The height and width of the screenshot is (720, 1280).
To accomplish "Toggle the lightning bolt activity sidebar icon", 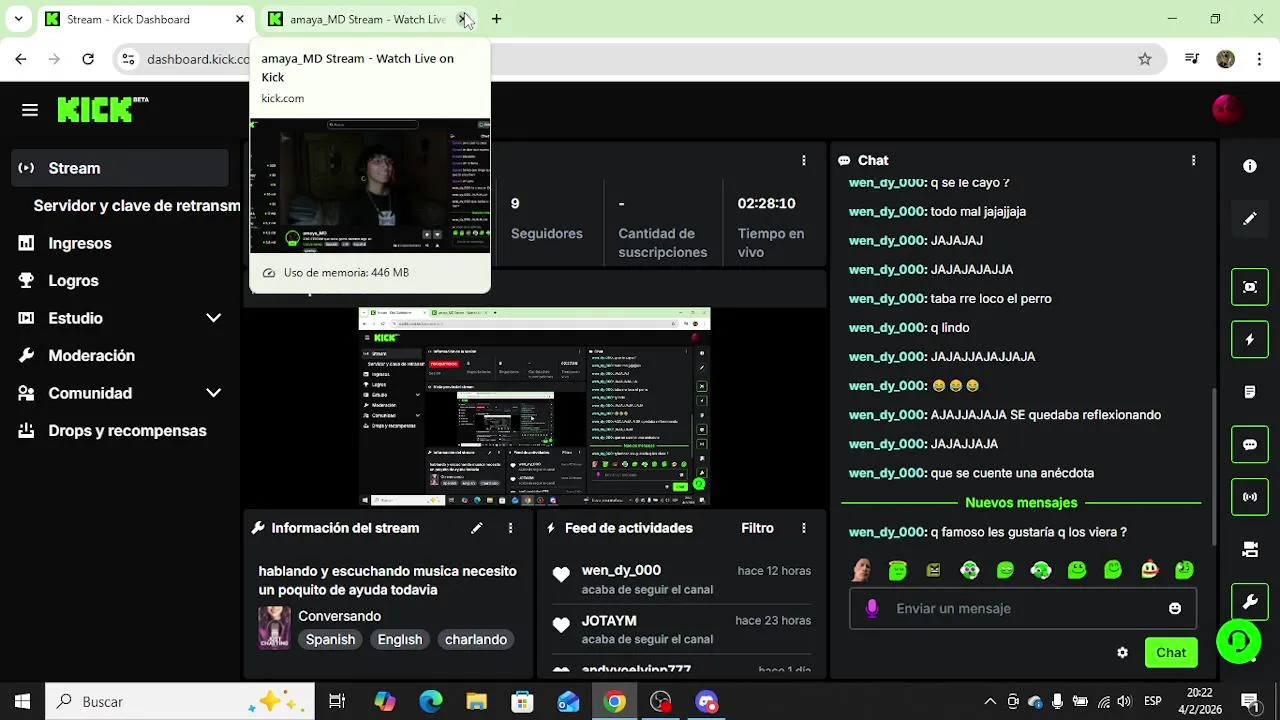I will pyautogui.click(x=1250, y=340).
